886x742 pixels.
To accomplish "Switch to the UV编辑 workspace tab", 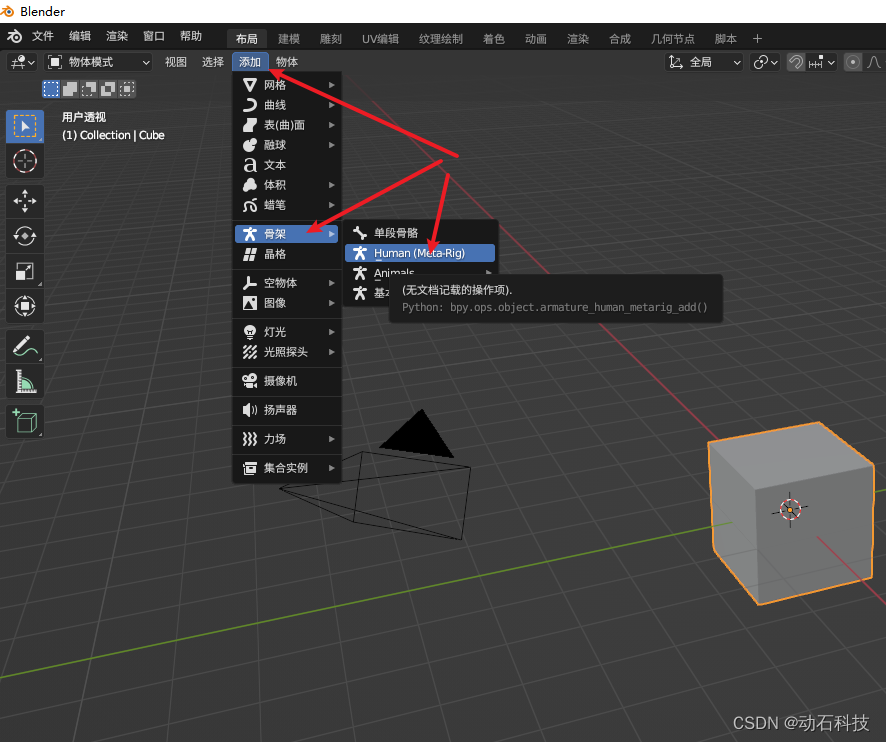I will [x=380, y=39].
